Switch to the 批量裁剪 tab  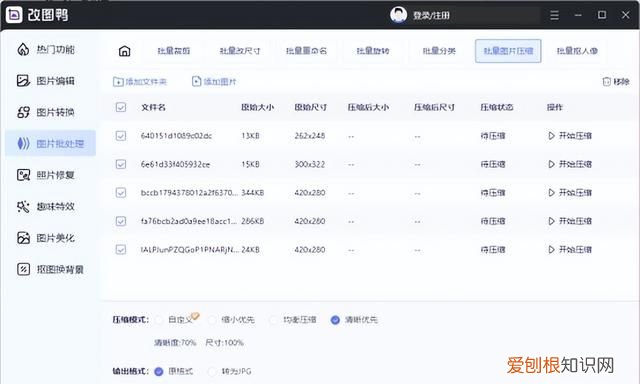(x=174, y=51)
